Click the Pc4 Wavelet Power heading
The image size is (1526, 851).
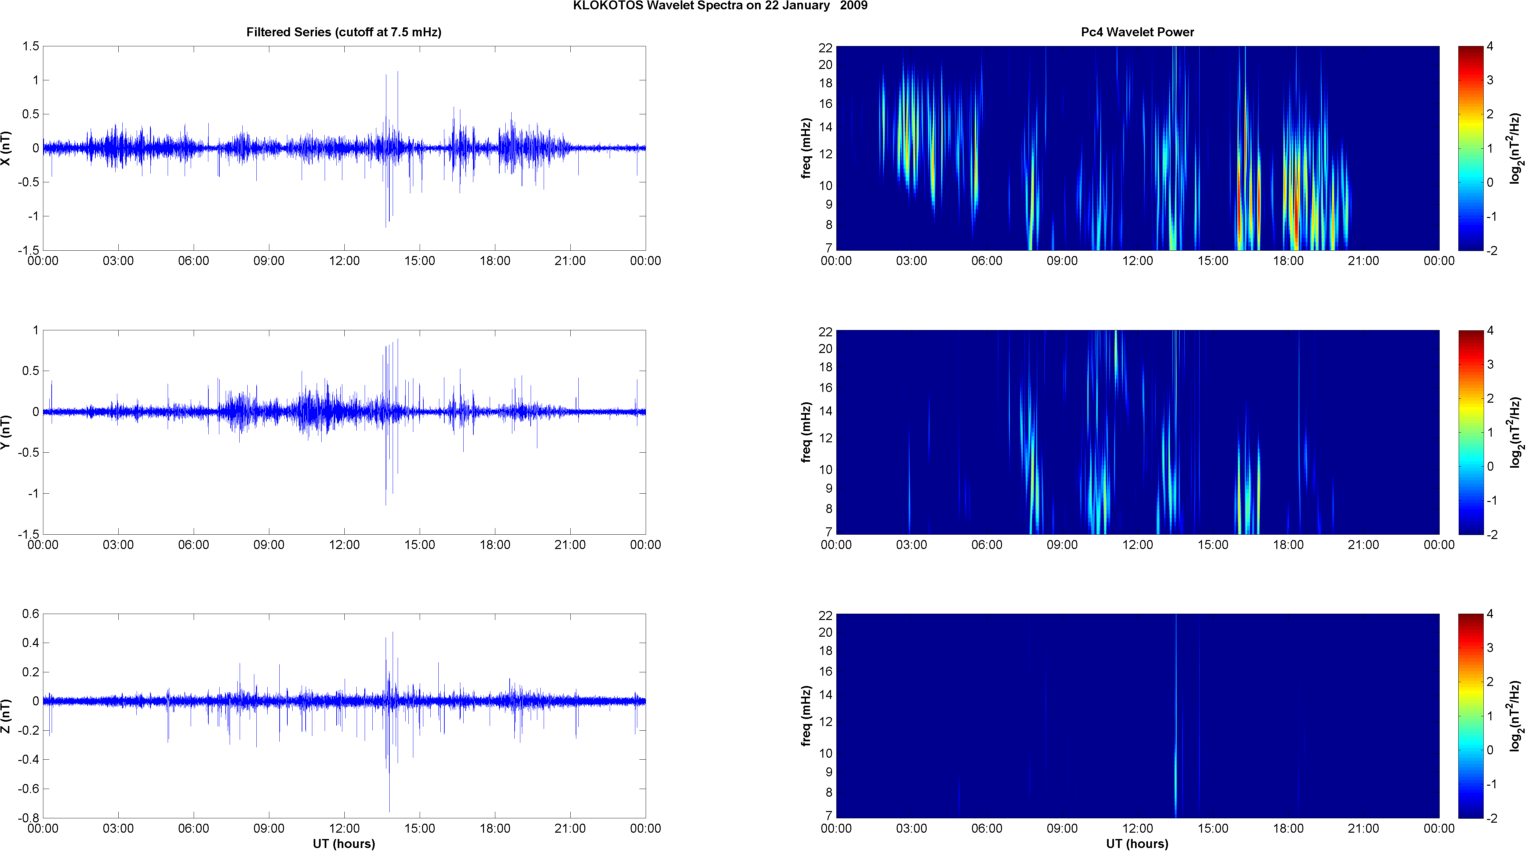point(1137,32)
